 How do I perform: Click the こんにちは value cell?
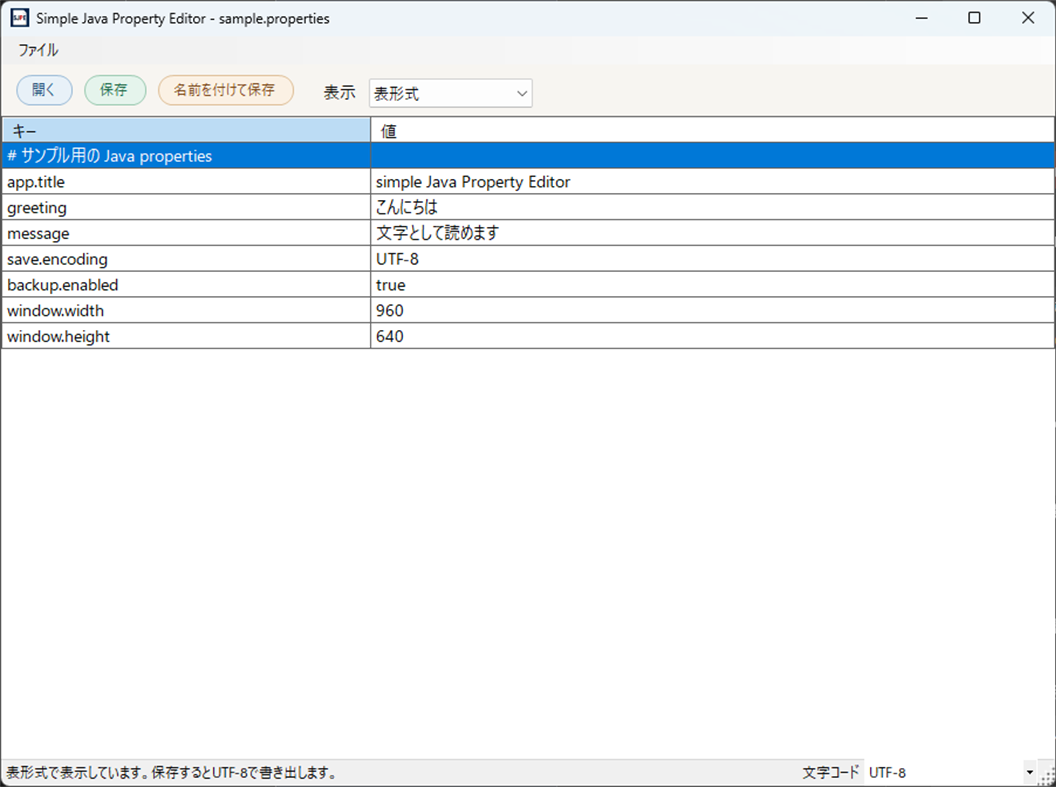click(712, 207)
